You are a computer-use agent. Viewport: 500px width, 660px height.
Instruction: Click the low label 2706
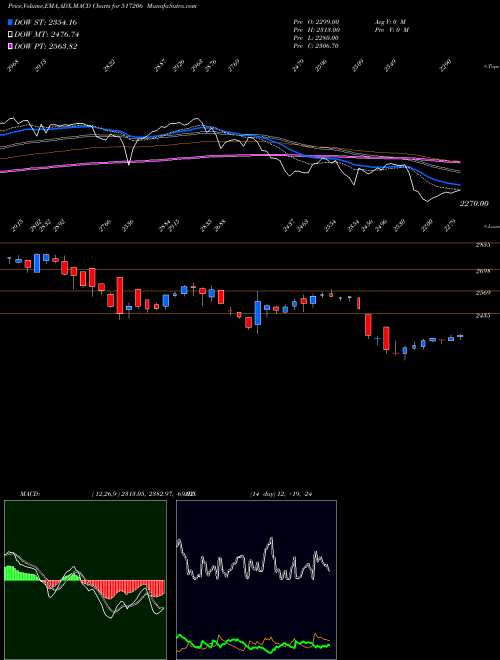click(x=105, y=226)
